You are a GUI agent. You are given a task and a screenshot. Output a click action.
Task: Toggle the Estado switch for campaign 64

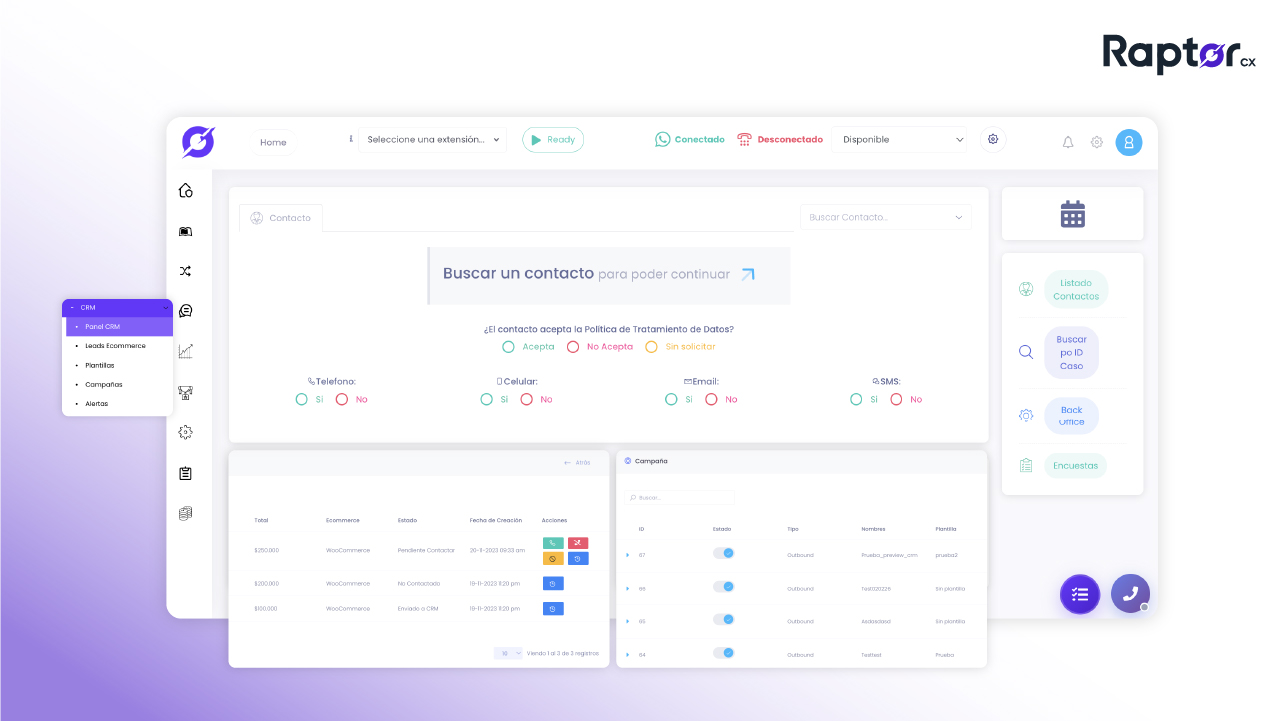point(724,653)
